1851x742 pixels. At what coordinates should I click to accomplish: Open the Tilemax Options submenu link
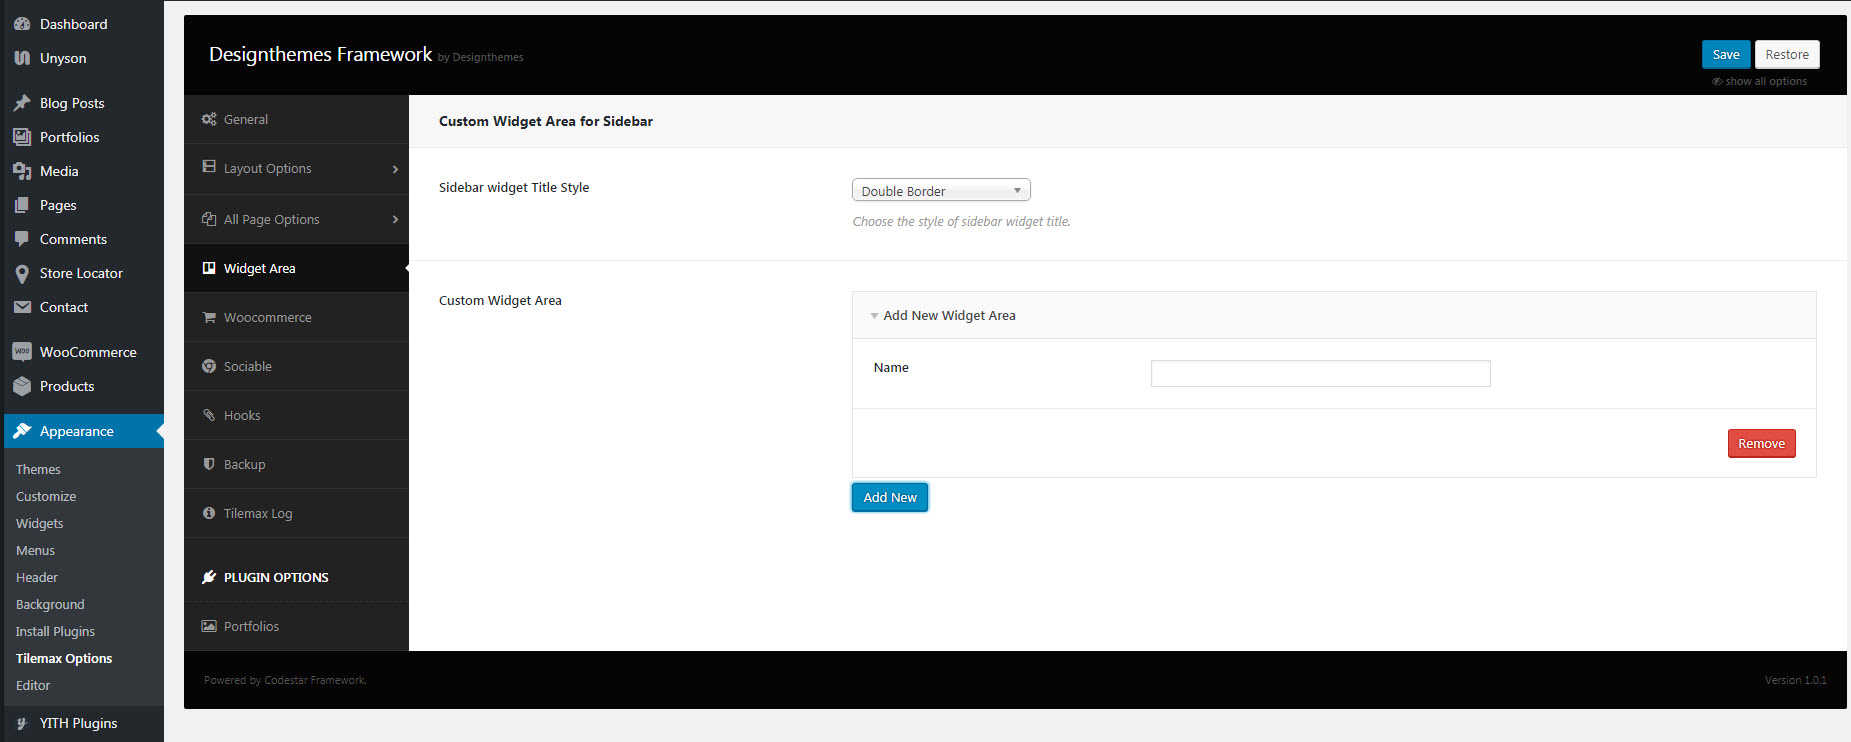pyautogui.click(x=64, y=658)
